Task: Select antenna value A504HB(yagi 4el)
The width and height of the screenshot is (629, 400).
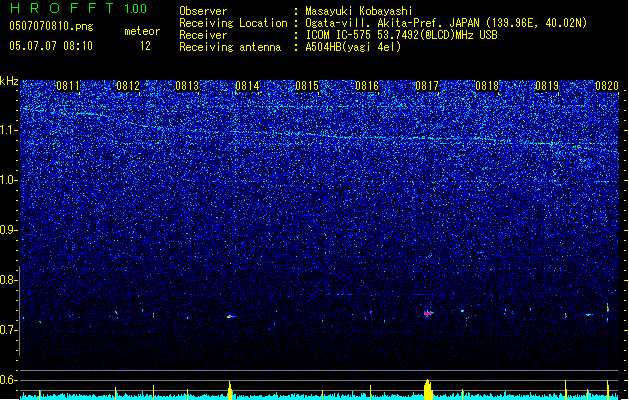Action: coord(353,47)
